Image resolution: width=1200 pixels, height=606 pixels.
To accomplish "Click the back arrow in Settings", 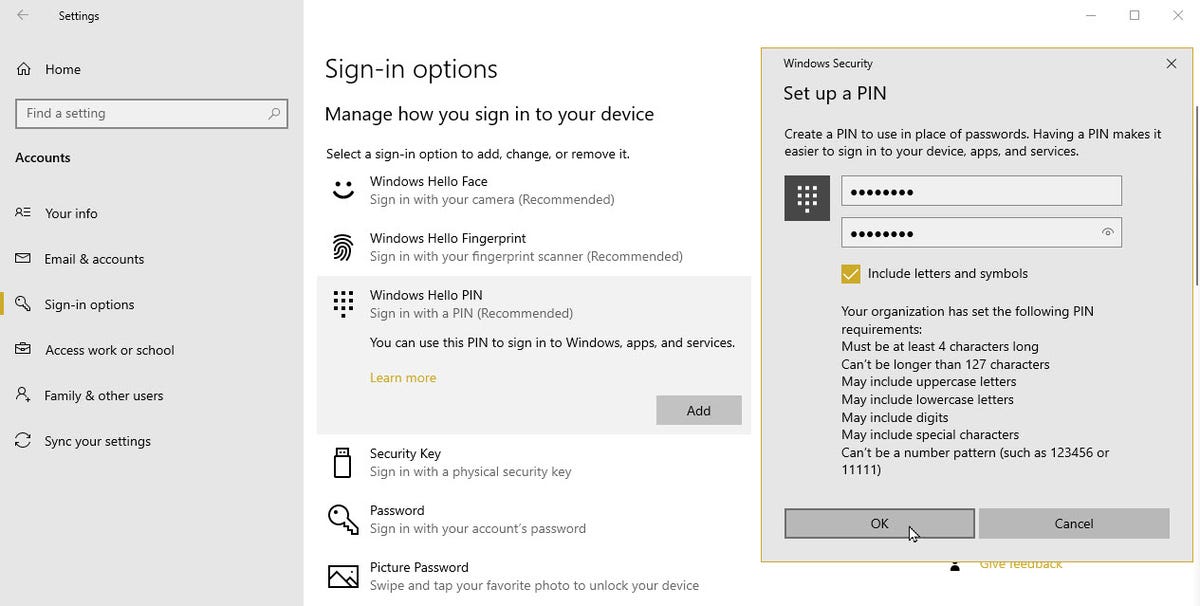I will click(x=22, y=15).
